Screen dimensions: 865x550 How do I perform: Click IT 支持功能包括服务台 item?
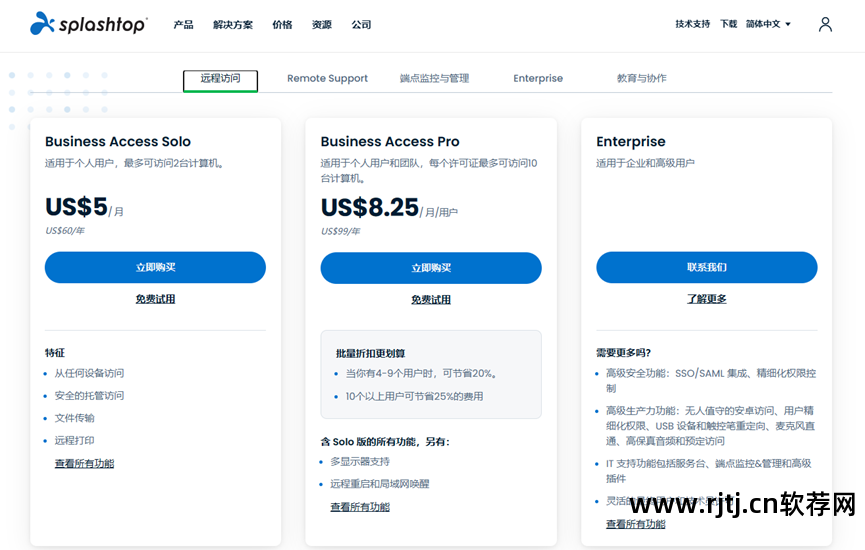709,471
